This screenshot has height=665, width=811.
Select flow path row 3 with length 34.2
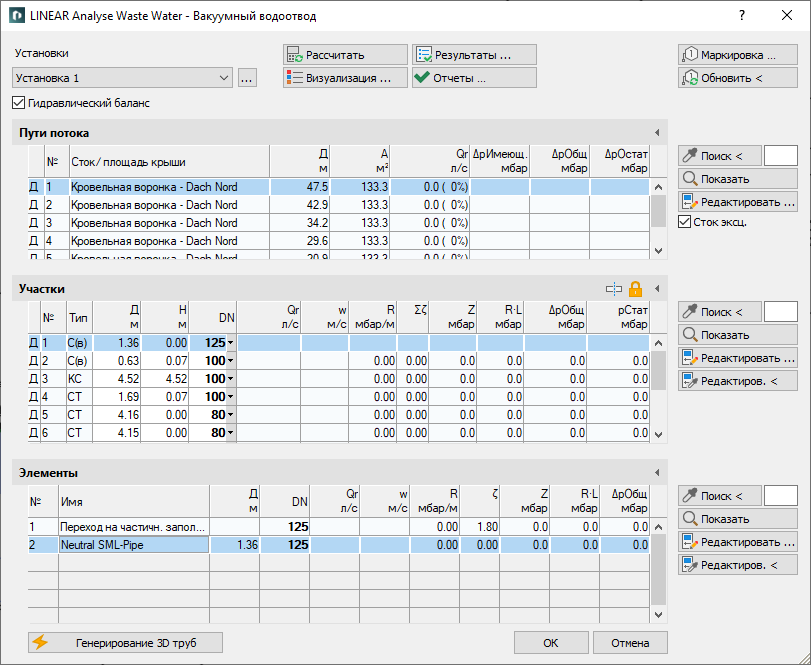coord(339,223)
